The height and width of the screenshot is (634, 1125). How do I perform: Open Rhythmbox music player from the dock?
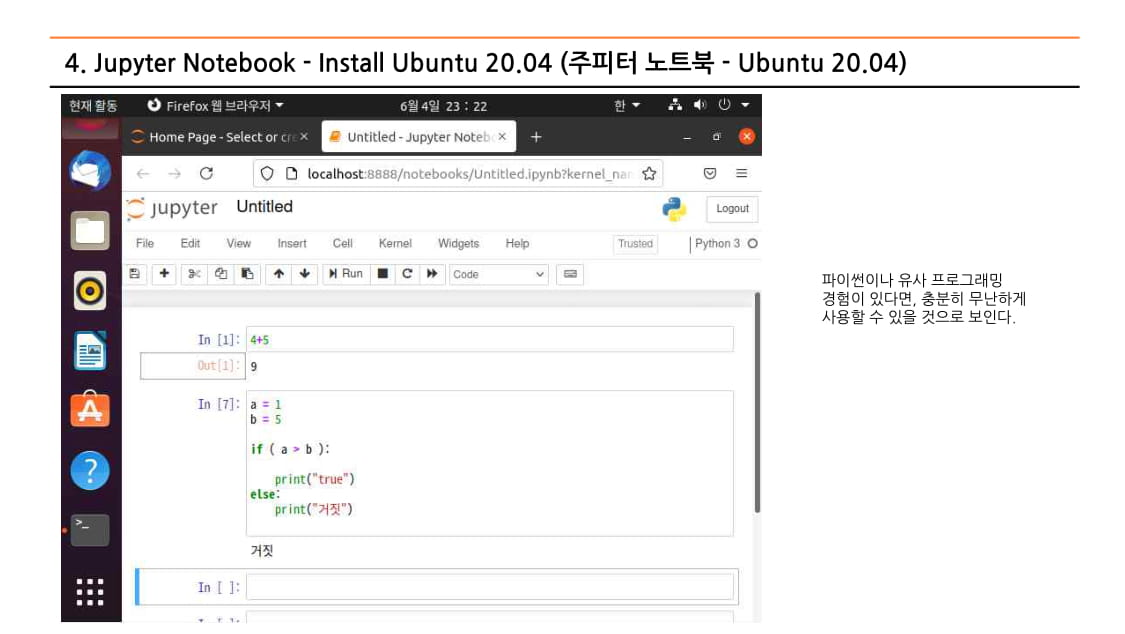[90, 291]
